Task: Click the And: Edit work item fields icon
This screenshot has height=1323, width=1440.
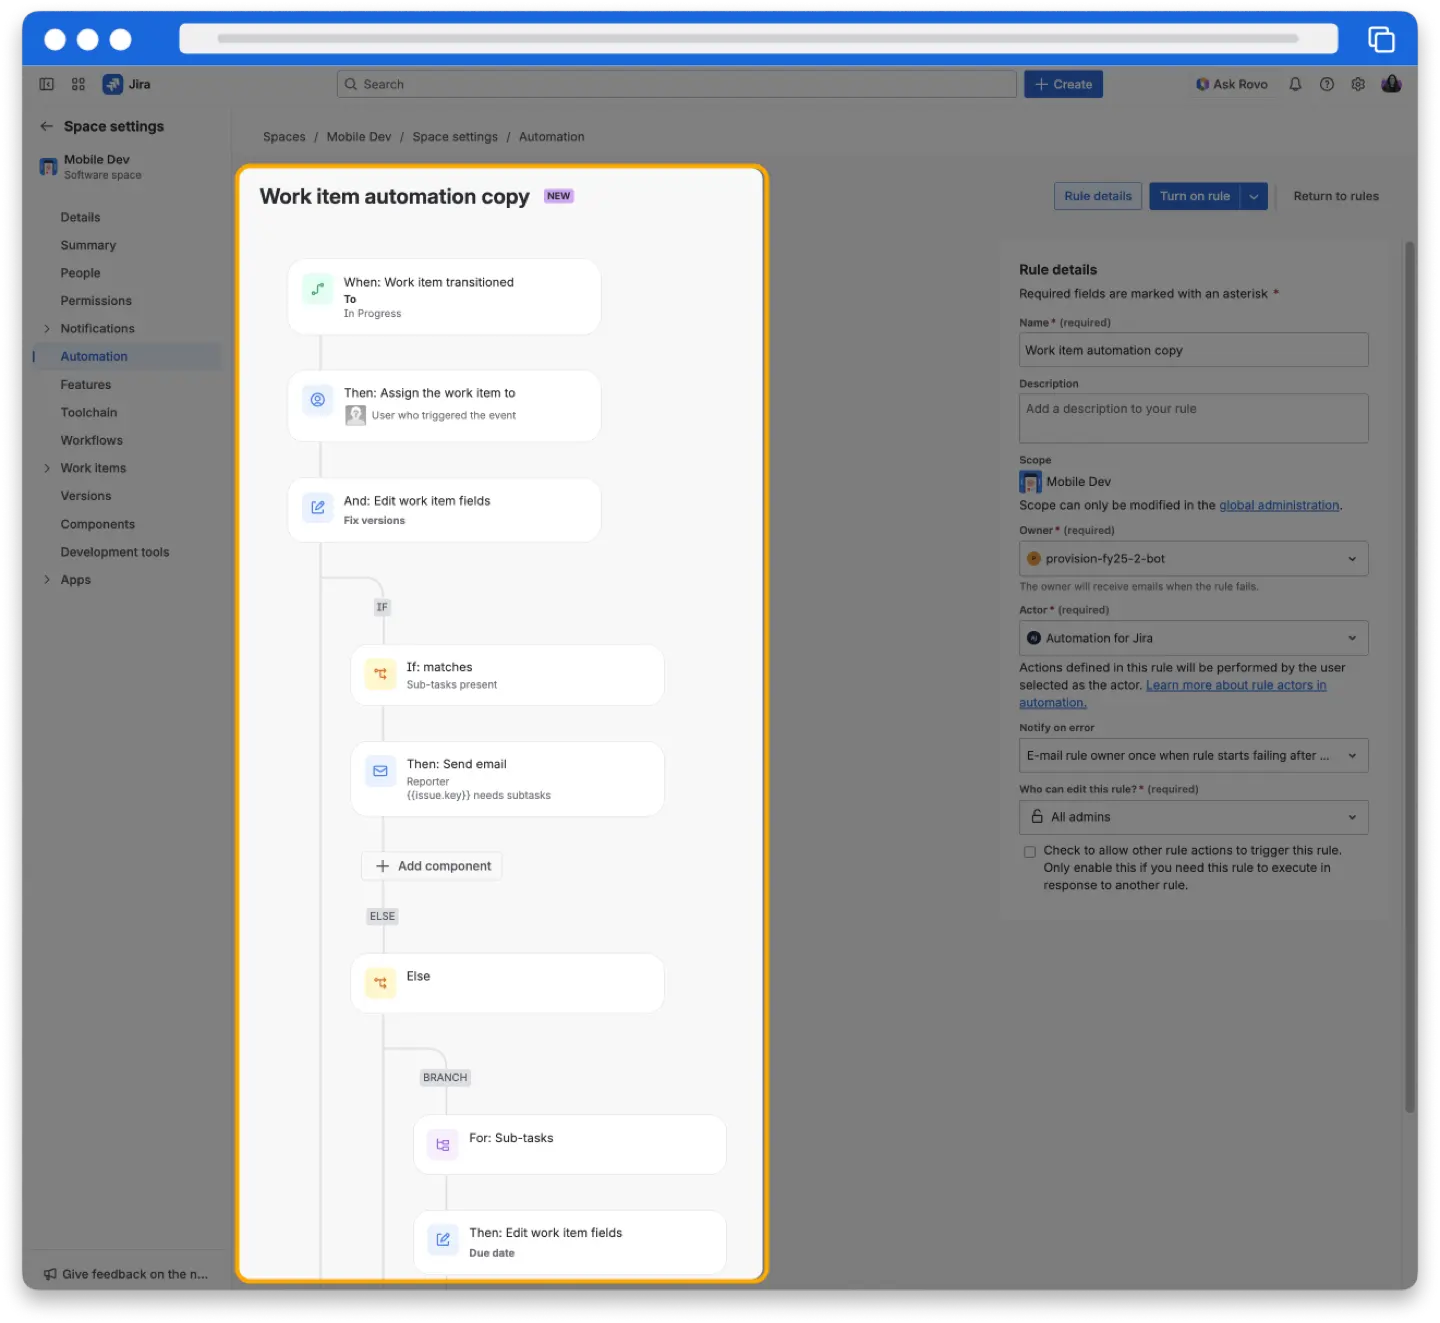Action: pyautogui.click(x=317, y=507)
